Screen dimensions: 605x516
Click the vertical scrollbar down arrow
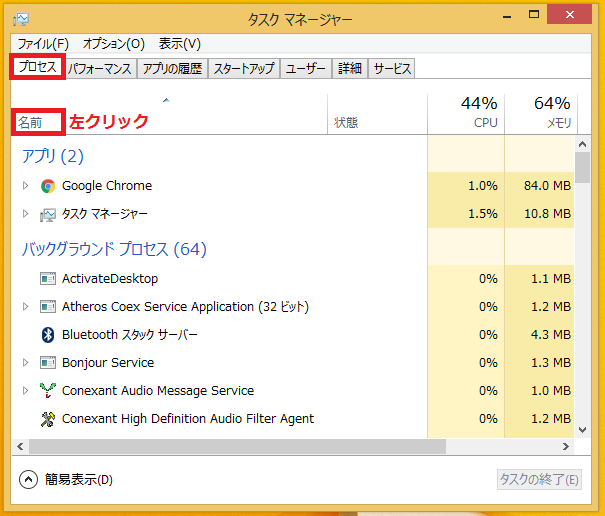(583, 430)
